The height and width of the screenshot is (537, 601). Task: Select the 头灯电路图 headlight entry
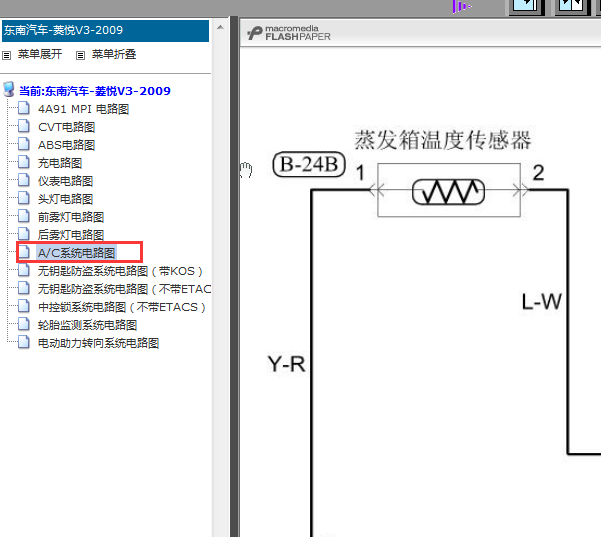(65, 199)
